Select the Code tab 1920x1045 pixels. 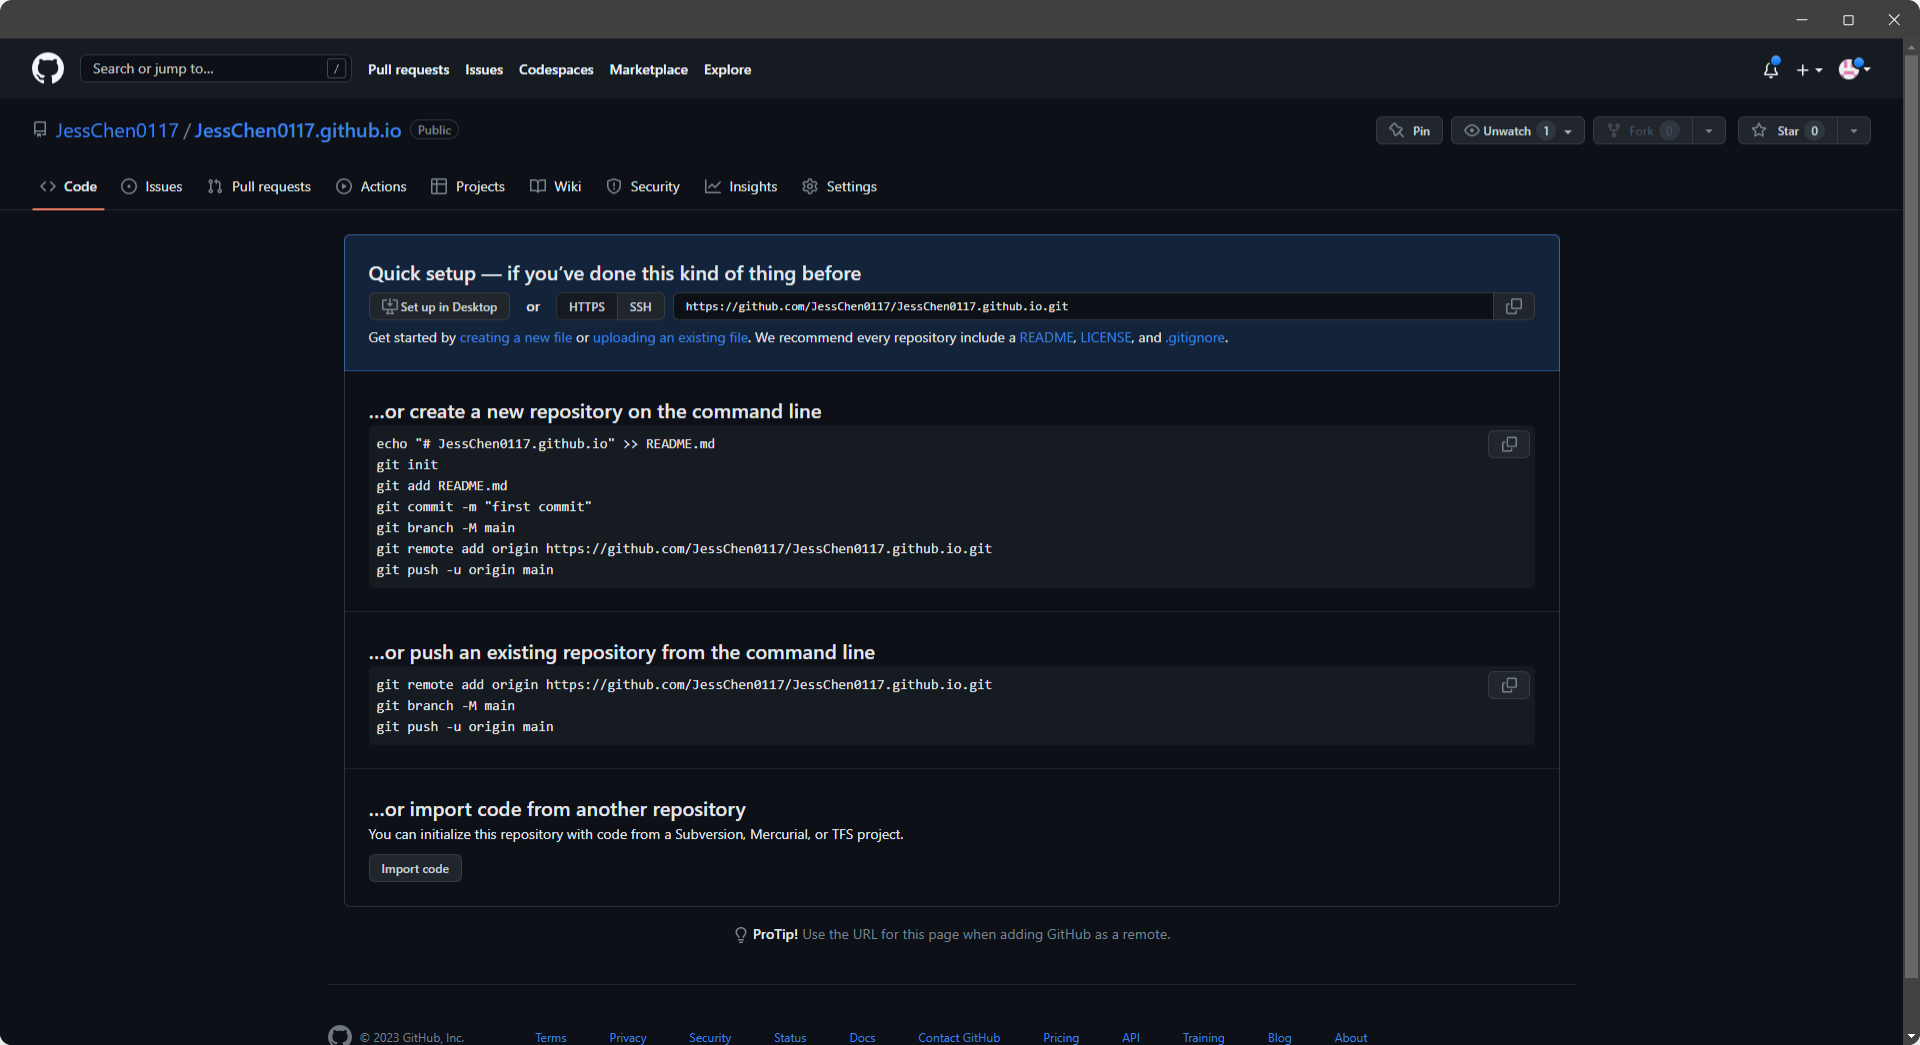click(x=68, y=187)
